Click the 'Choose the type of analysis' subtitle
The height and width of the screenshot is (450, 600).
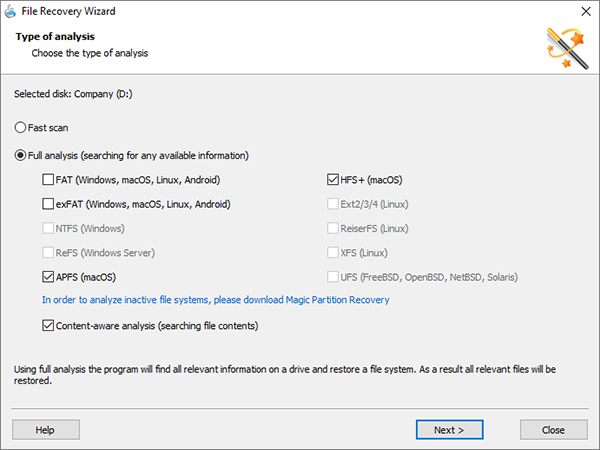pyautogui.click(x=90, y=53)
